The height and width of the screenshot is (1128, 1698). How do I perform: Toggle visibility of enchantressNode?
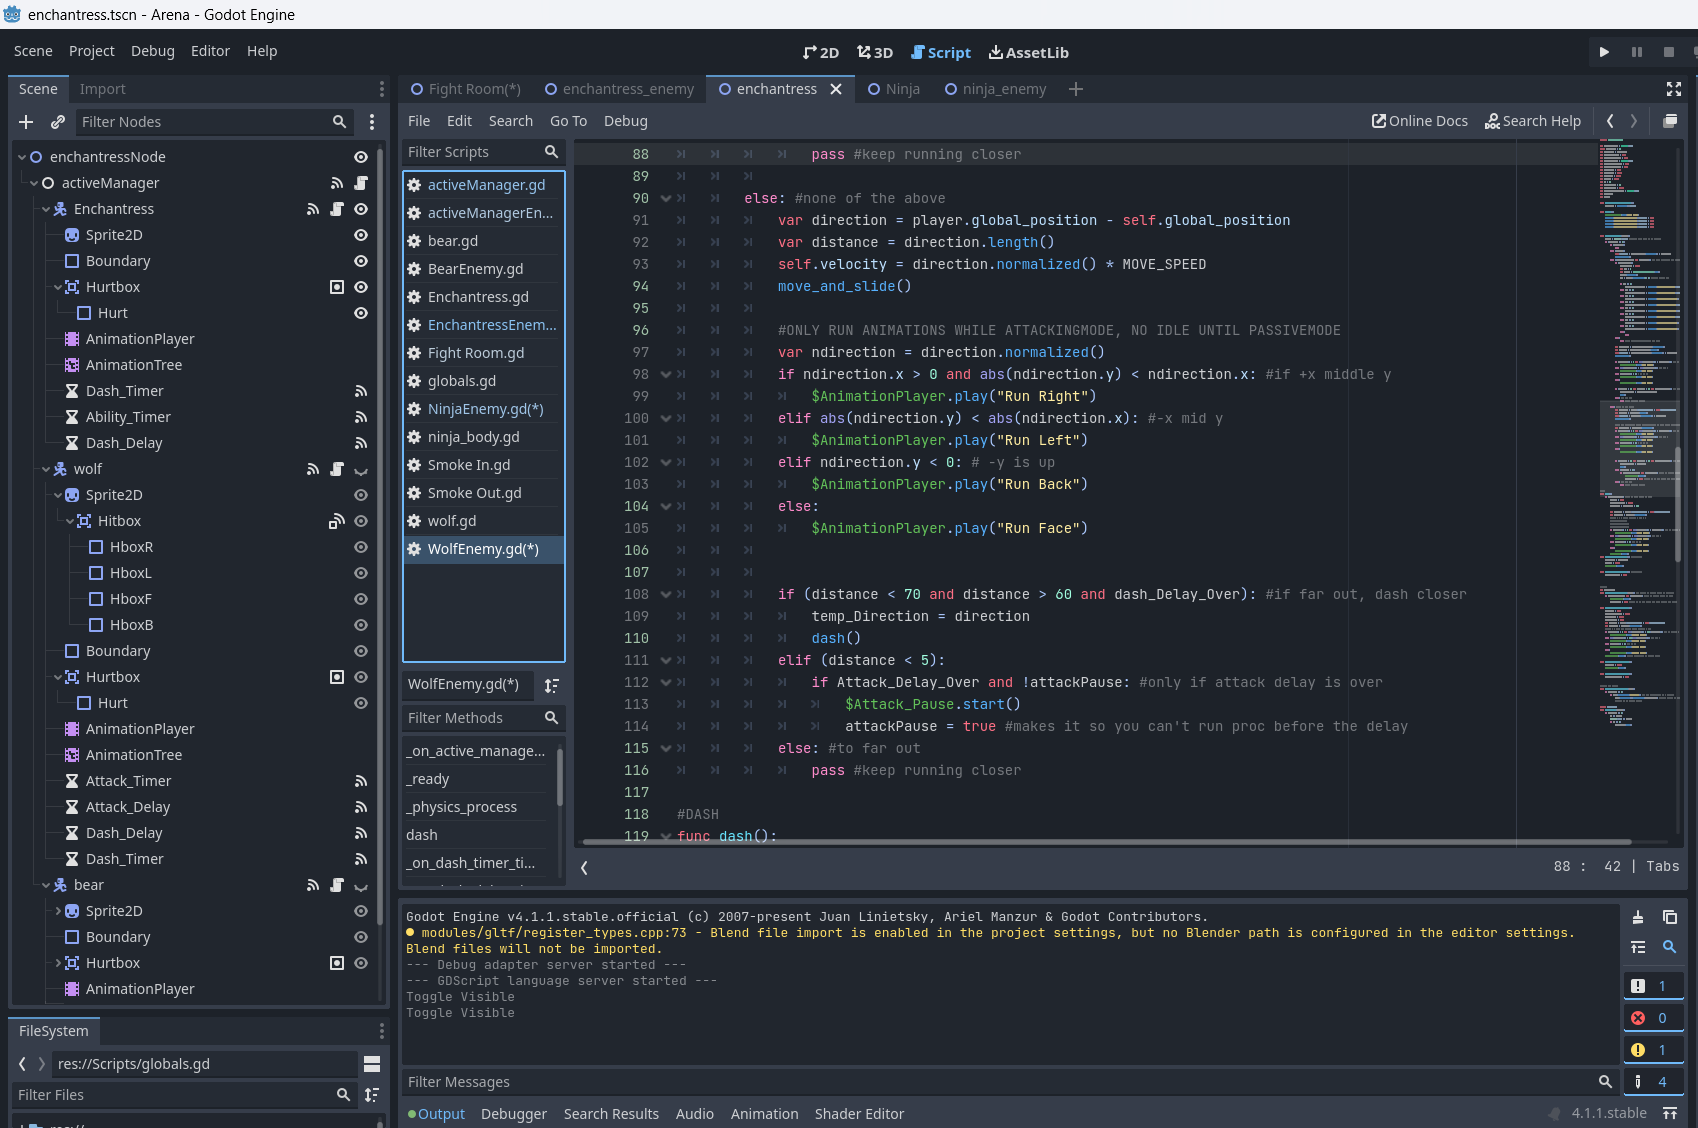(x=361, y=157)
